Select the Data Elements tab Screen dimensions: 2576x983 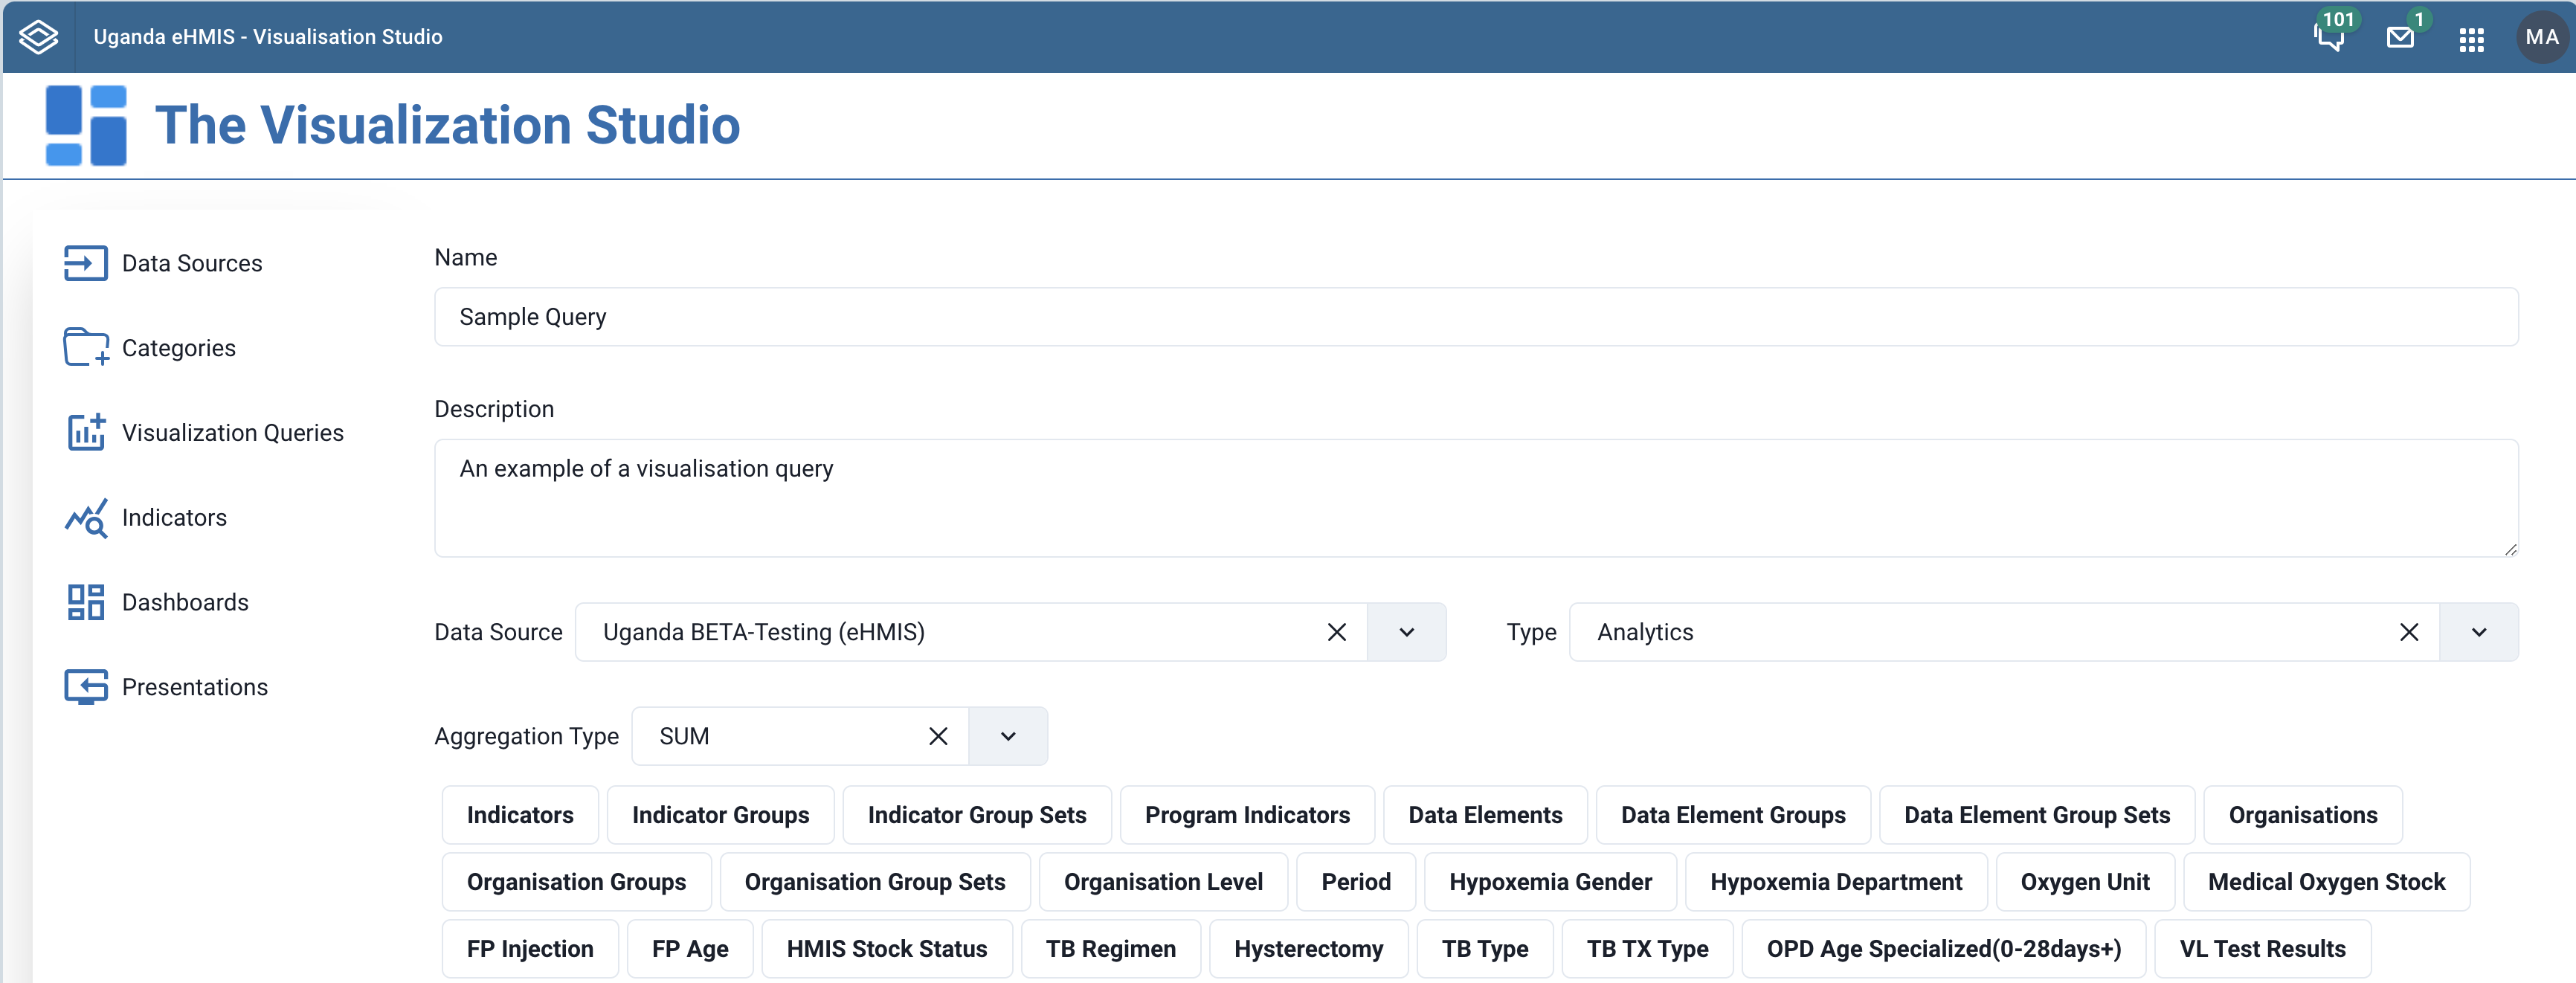[1485, 815]
